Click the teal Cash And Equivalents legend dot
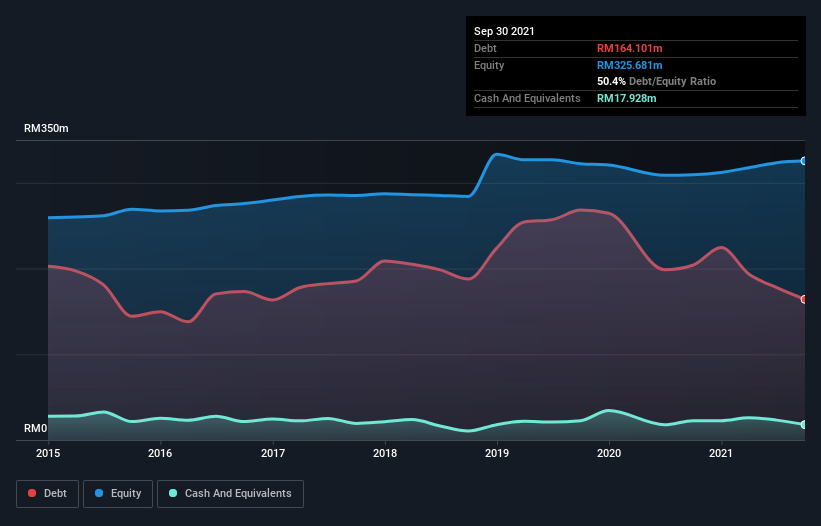This screenshot has height=526, width=821. click(x=173, y=493)
